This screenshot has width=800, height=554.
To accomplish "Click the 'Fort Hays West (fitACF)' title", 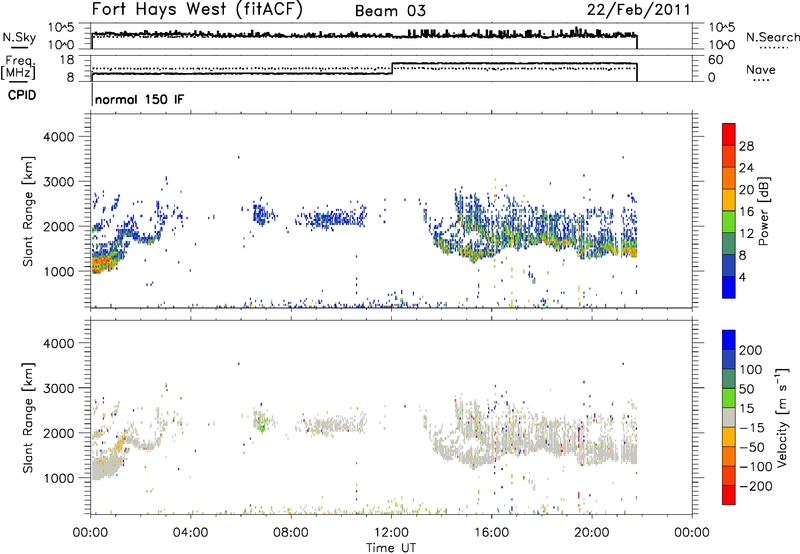I will coord(196,10).
